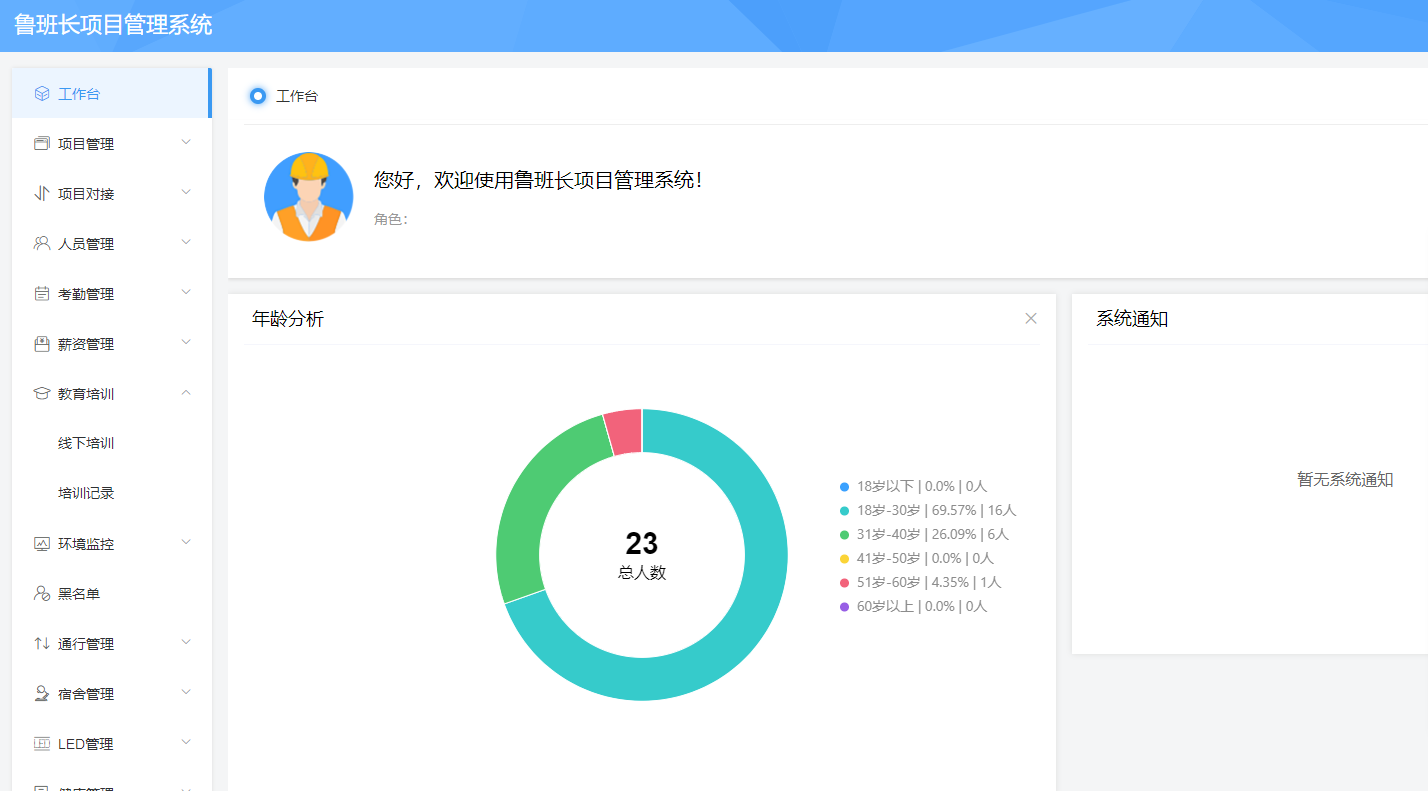Dismiss the 年龄分析 panel
Image resolution: width=1428 pixels, height=791 pixels.
click(1031, 318)
